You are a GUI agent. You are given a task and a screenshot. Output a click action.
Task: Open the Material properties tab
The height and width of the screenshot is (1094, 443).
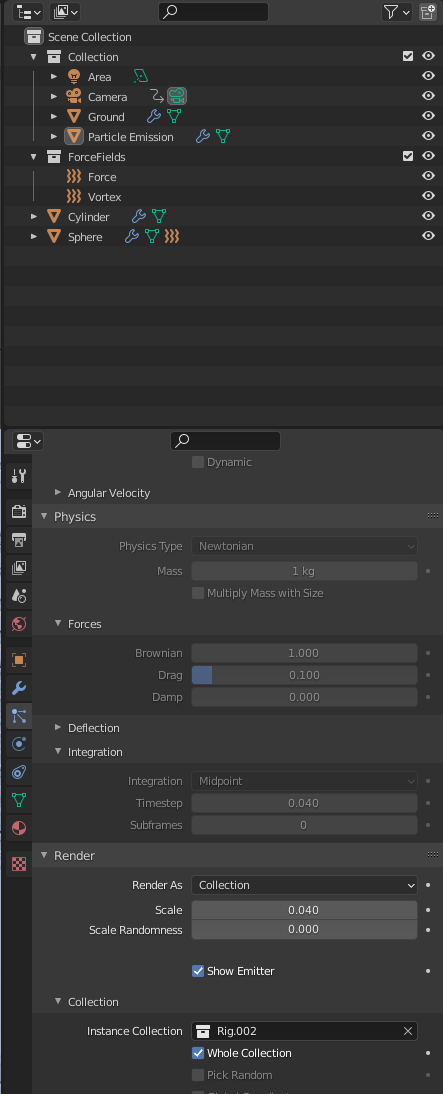click(19, 827)
